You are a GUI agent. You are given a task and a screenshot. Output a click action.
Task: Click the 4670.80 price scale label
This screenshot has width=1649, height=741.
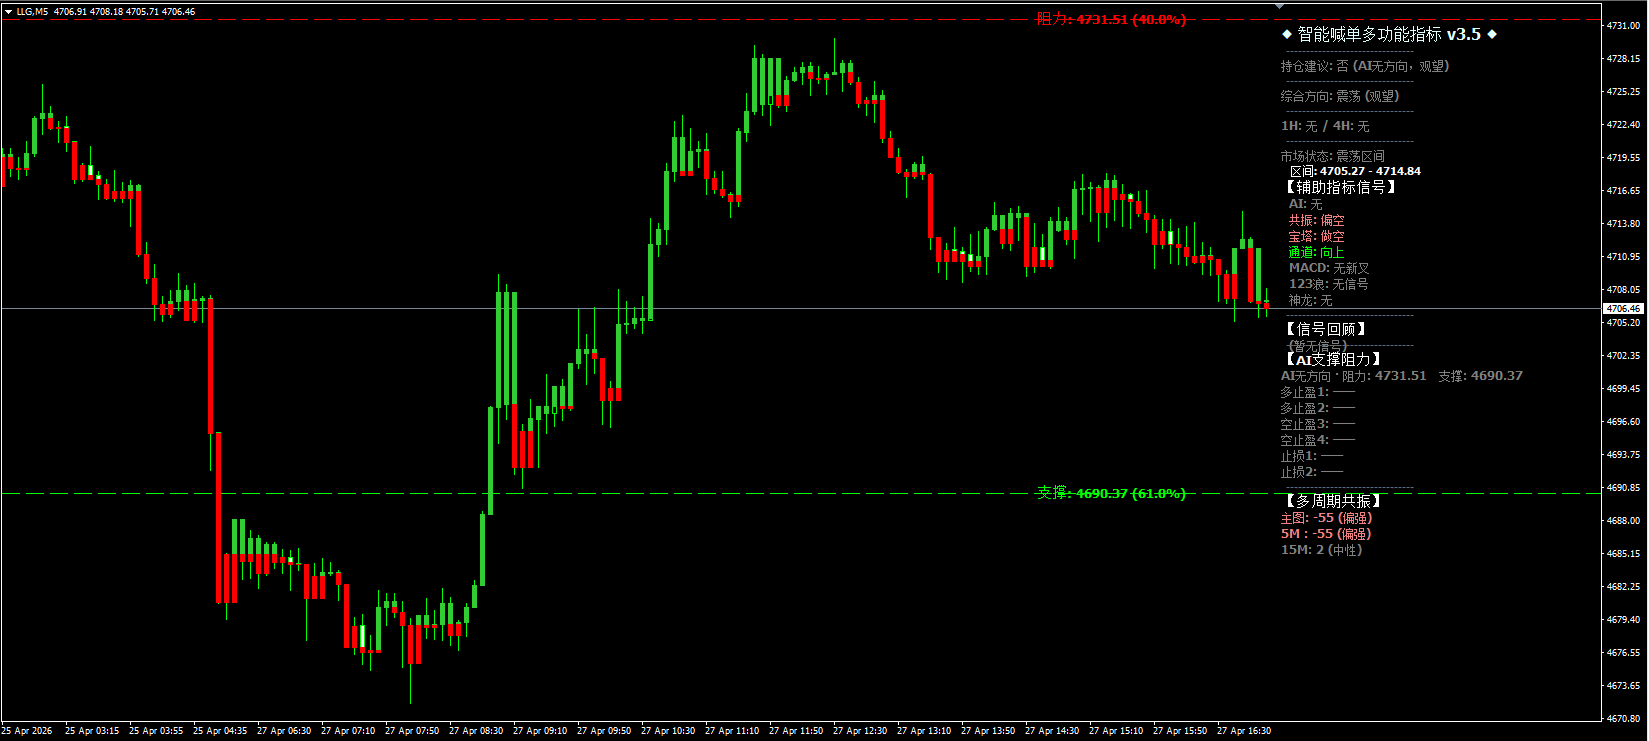coord(1622,718)
